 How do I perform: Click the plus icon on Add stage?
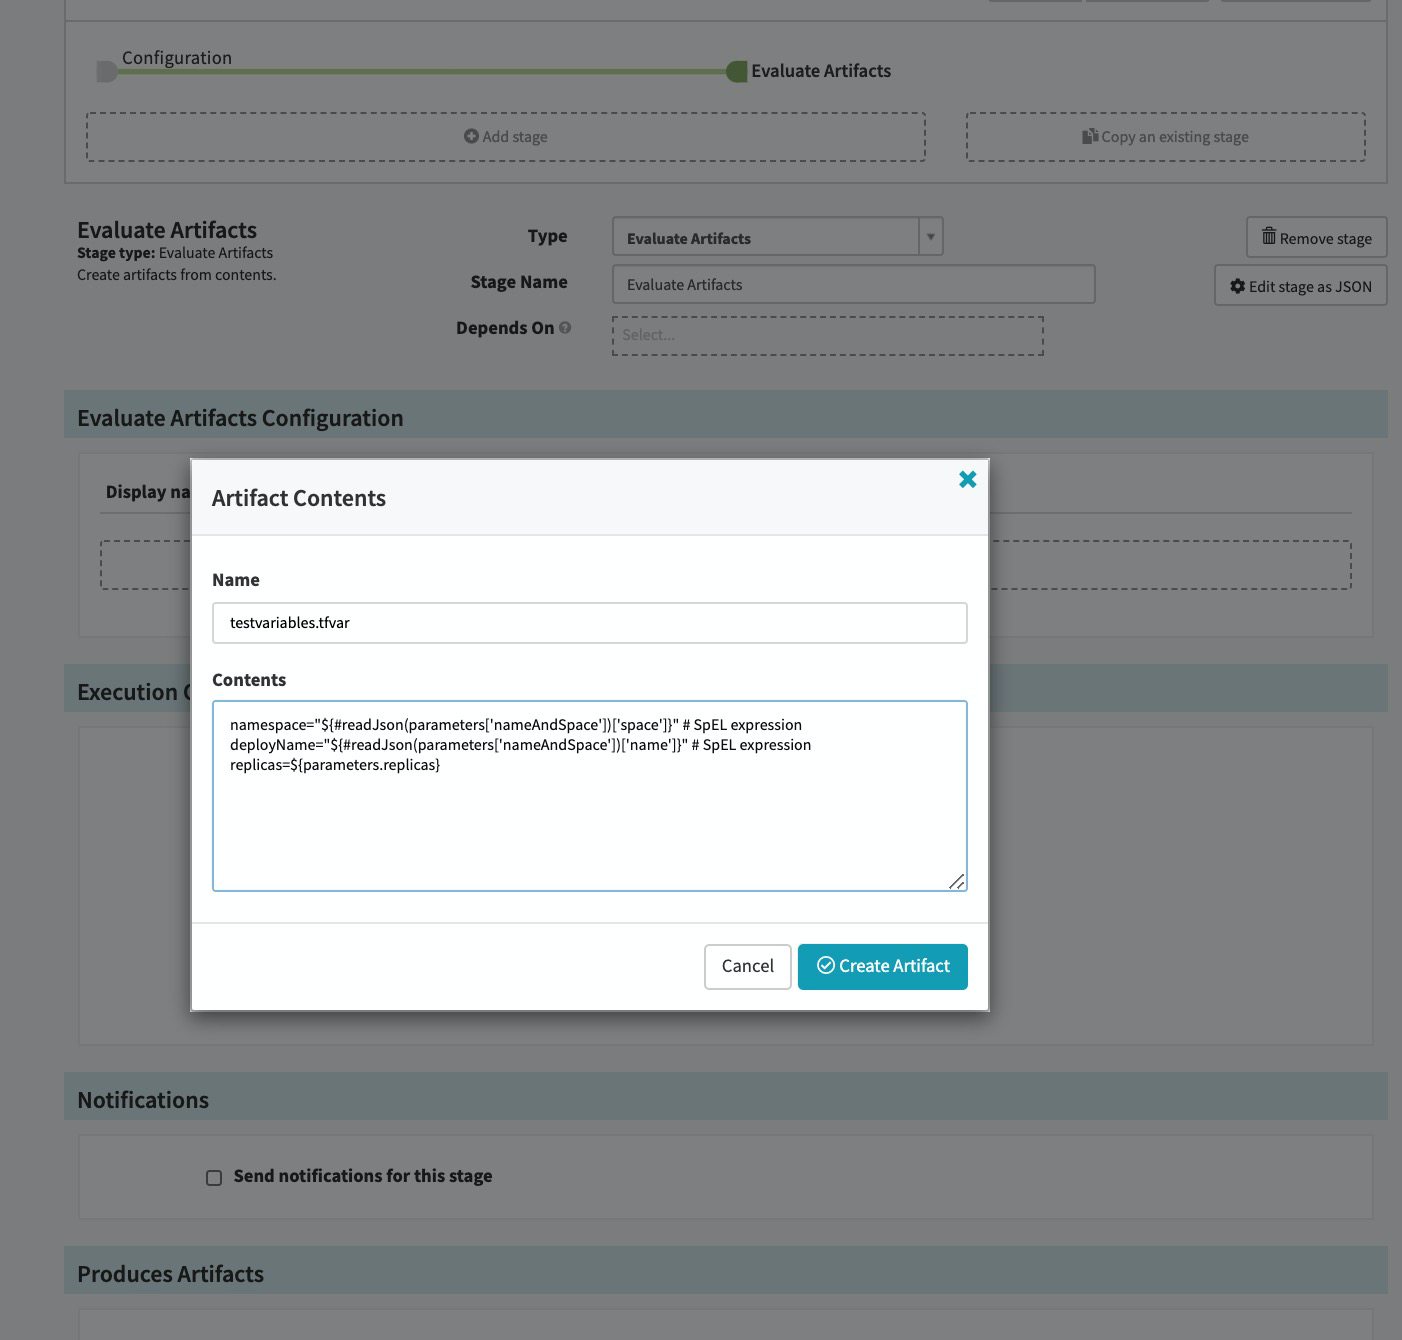(471, 136)
